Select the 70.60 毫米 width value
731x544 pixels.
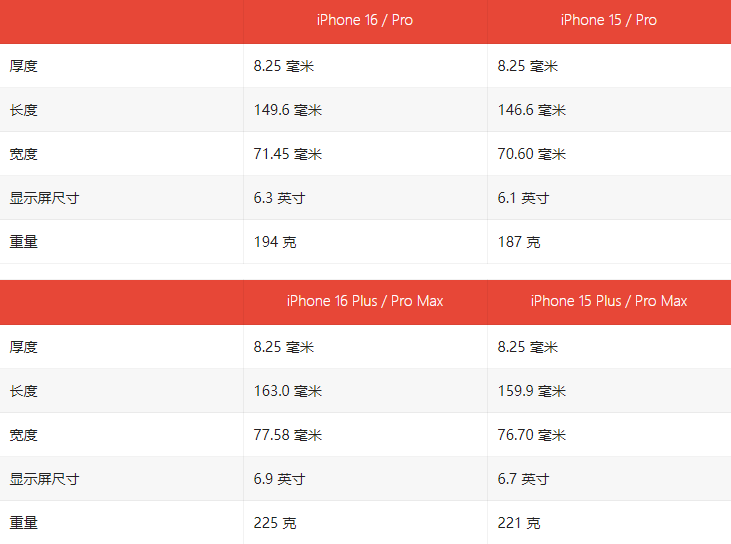[531, 154]
